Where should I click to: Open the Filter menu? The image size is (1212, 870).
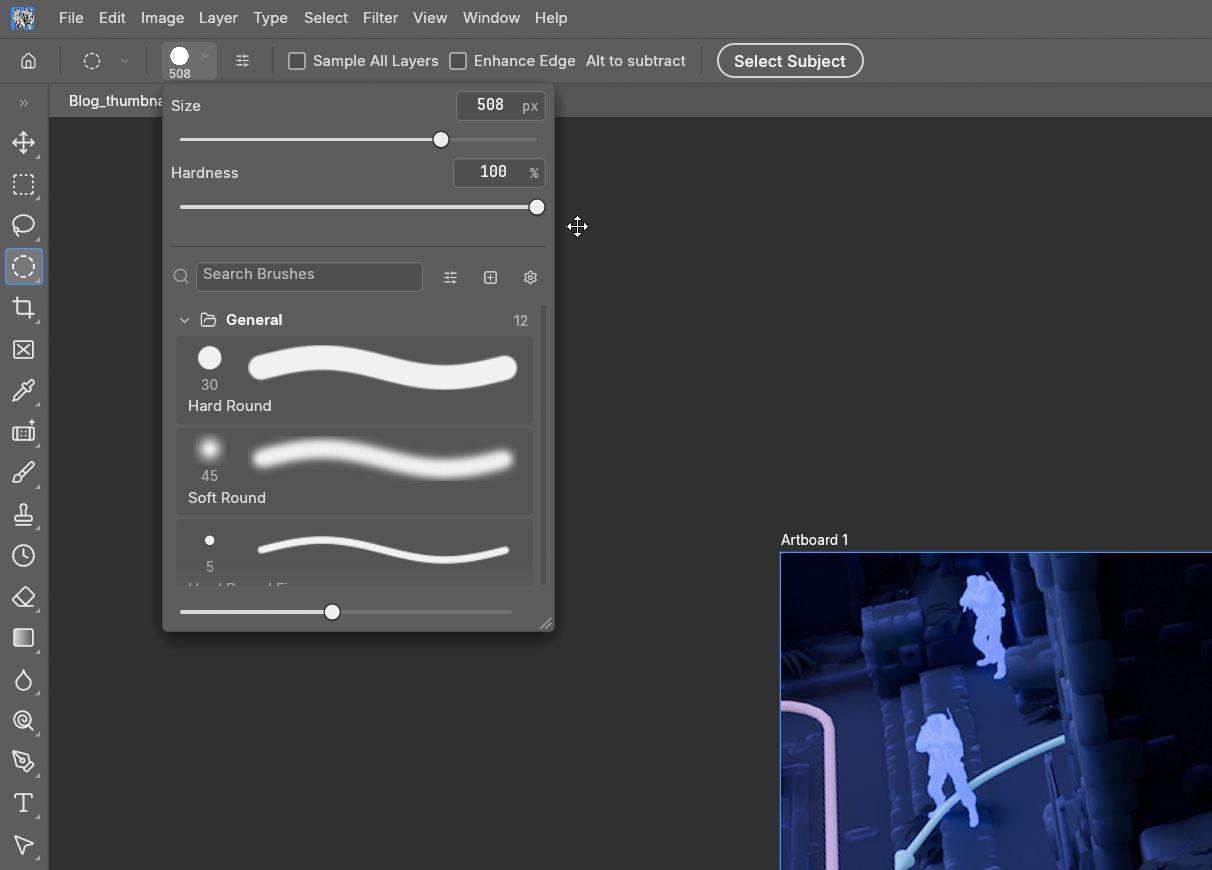point(380,18)
